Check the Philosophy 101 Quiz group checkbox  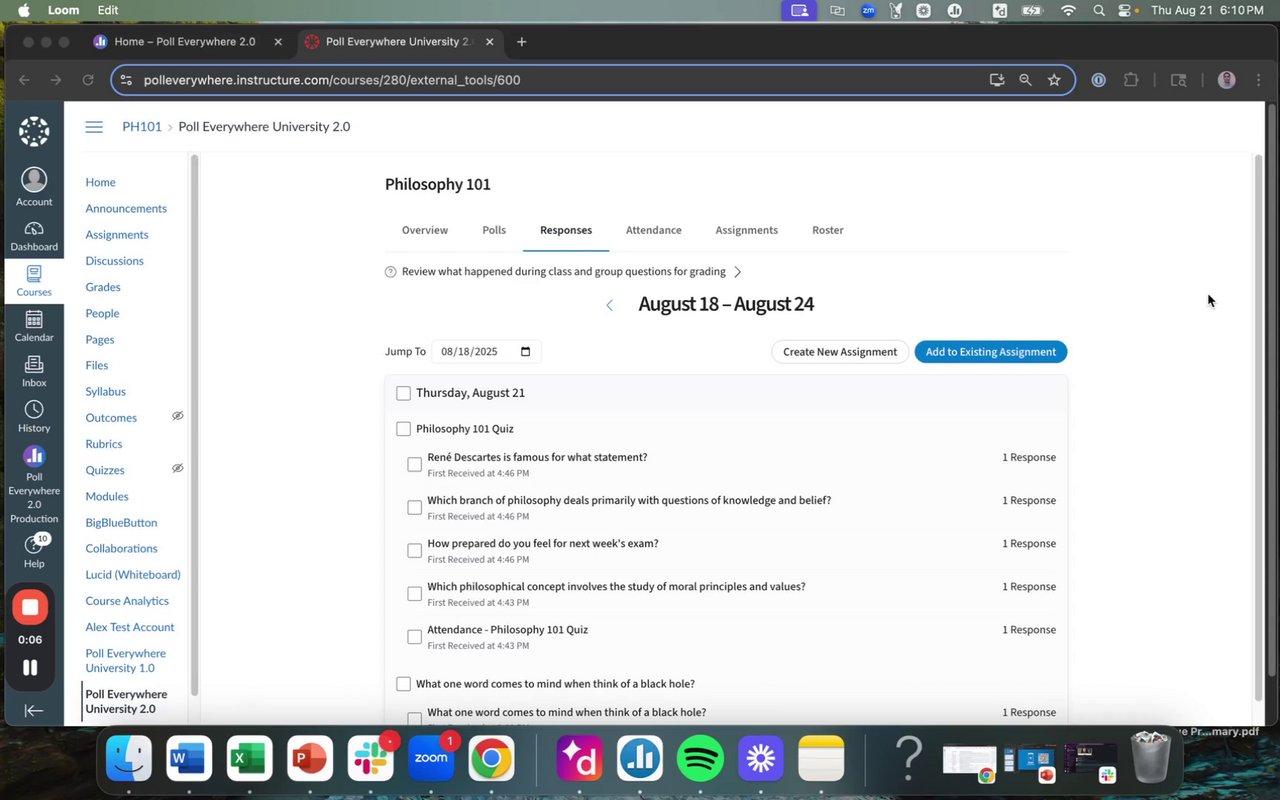click(403, 429)
